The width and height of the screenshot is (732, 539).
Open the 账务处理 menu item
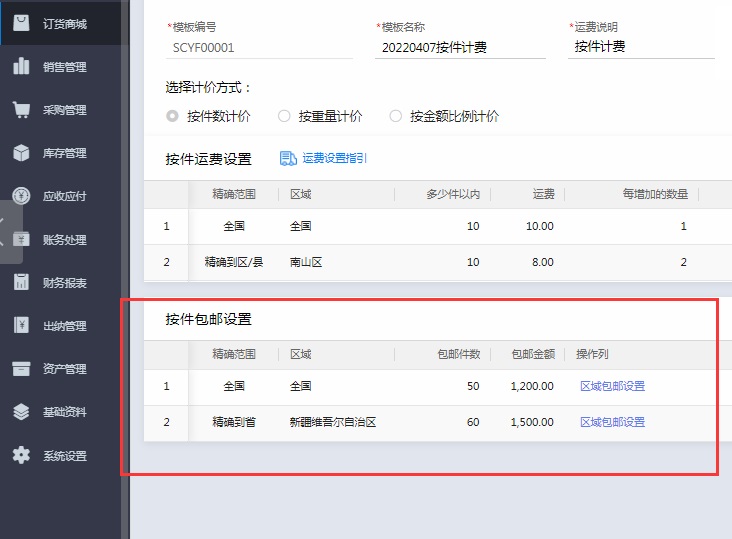click(64, 240)
